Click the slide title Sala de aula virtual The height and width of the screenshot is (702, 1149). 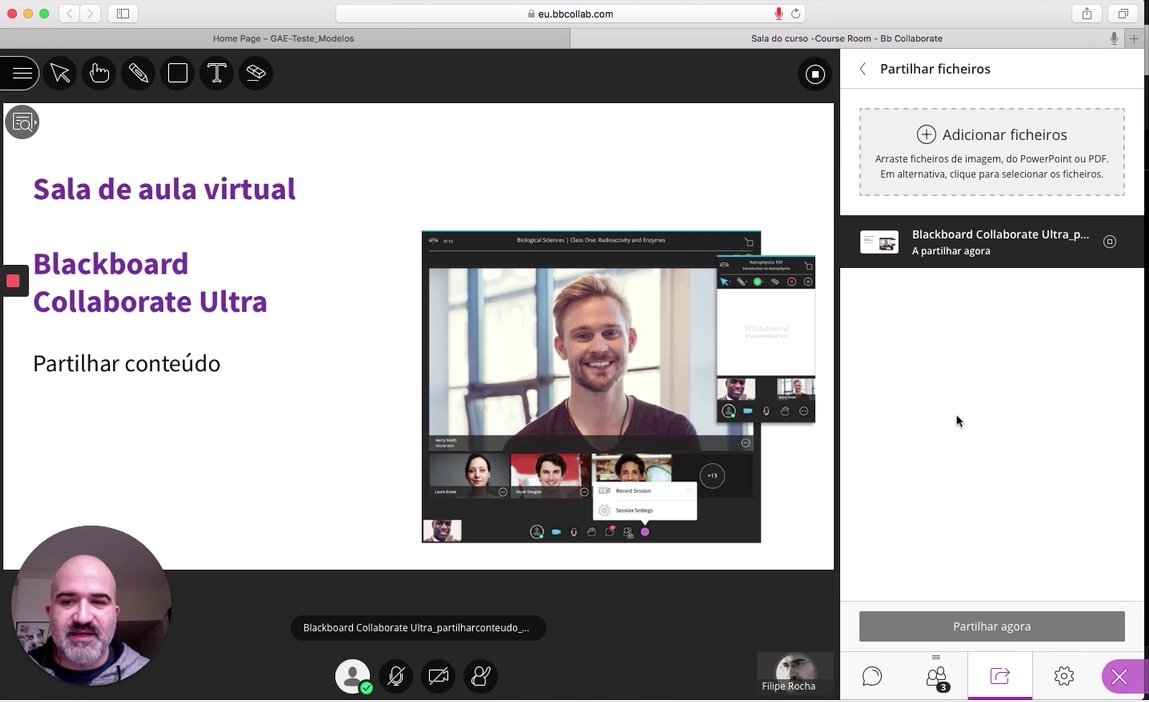[165, 189]
